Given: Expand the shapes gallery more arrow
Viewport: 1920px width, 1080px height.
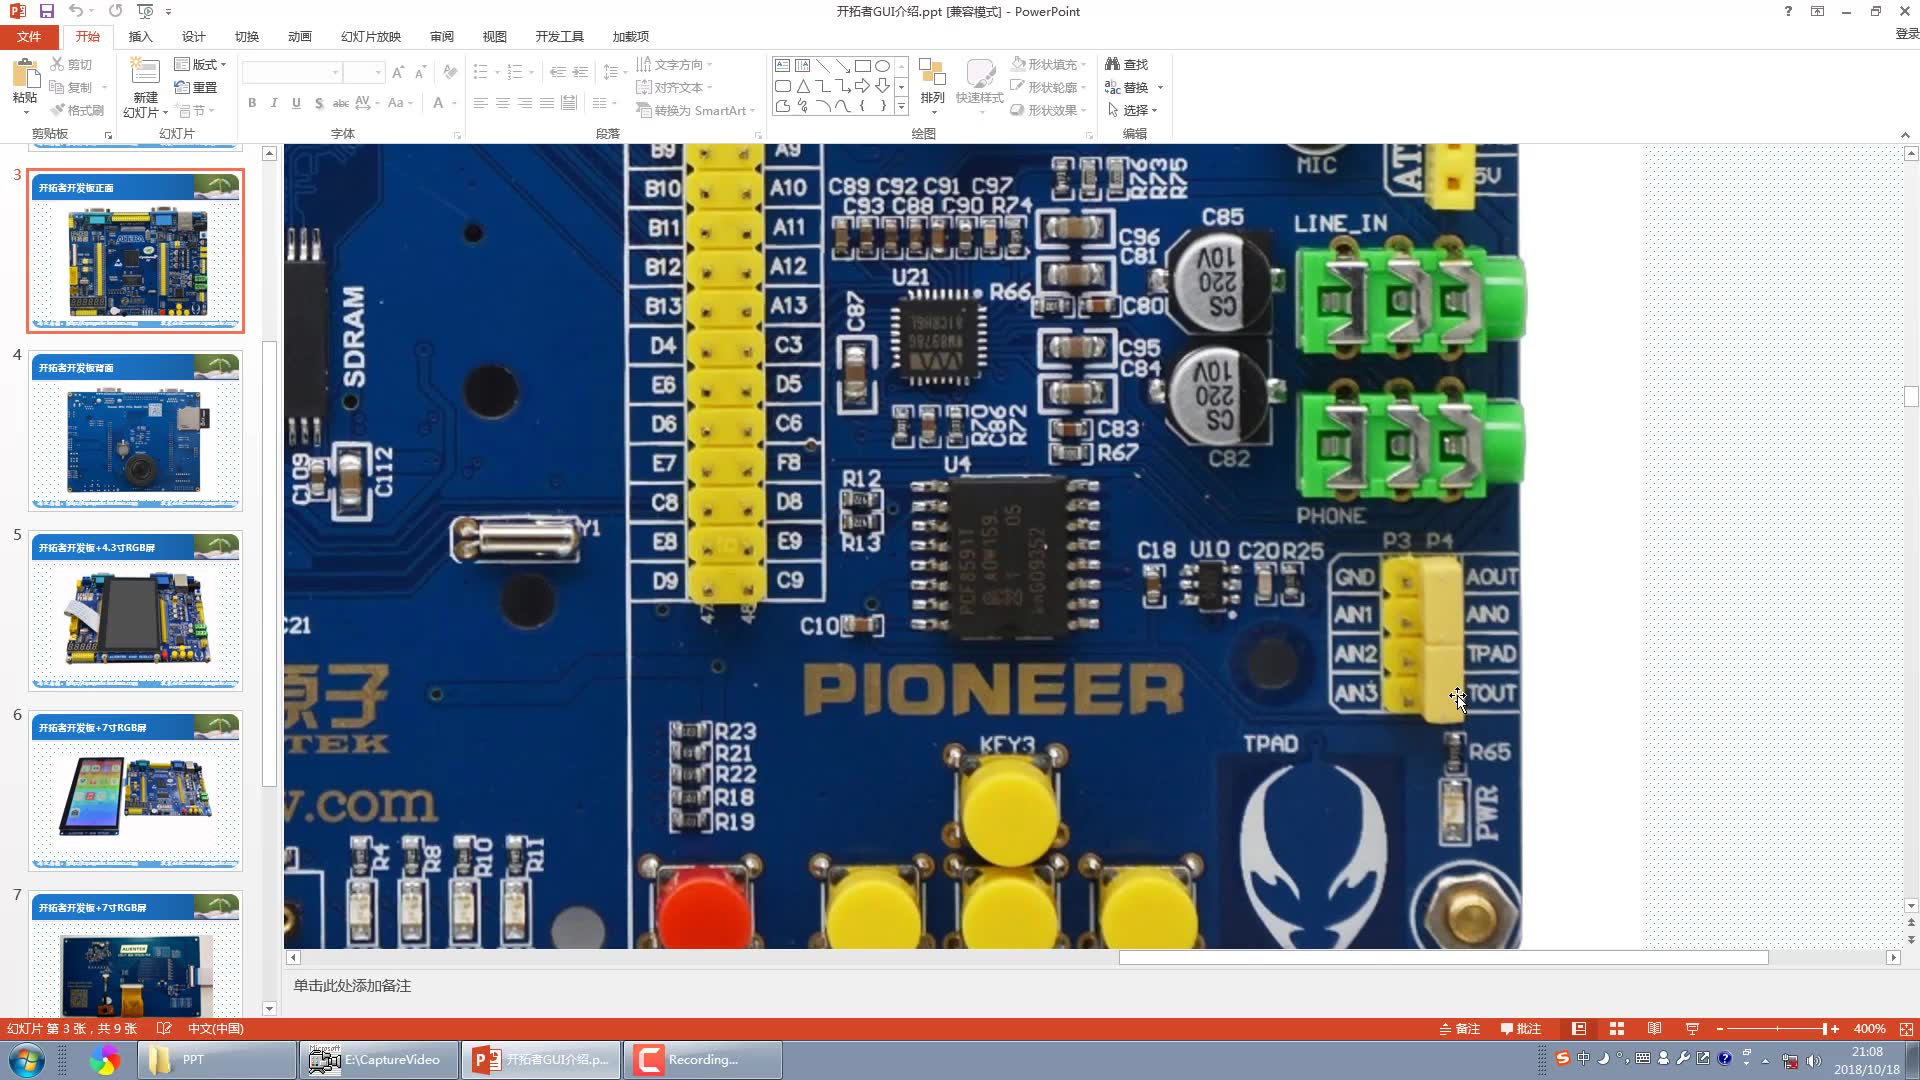Looking at the screenshot, I should (x=901, y=106).
